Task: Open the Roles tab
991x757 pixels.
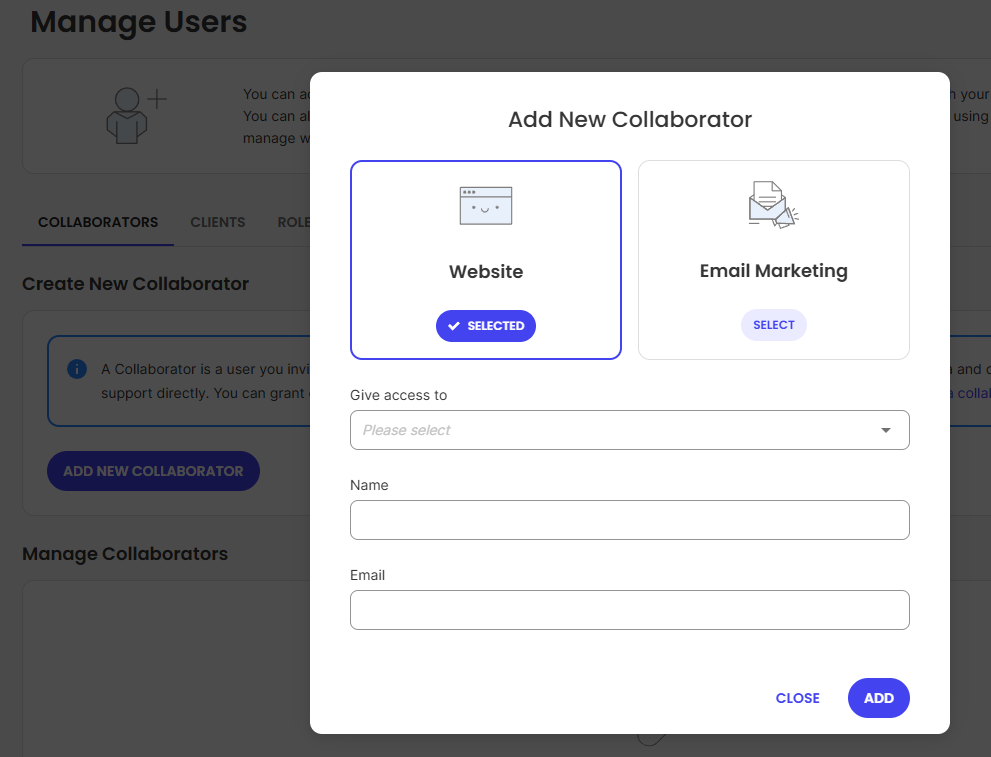Action: pos(293,222)
